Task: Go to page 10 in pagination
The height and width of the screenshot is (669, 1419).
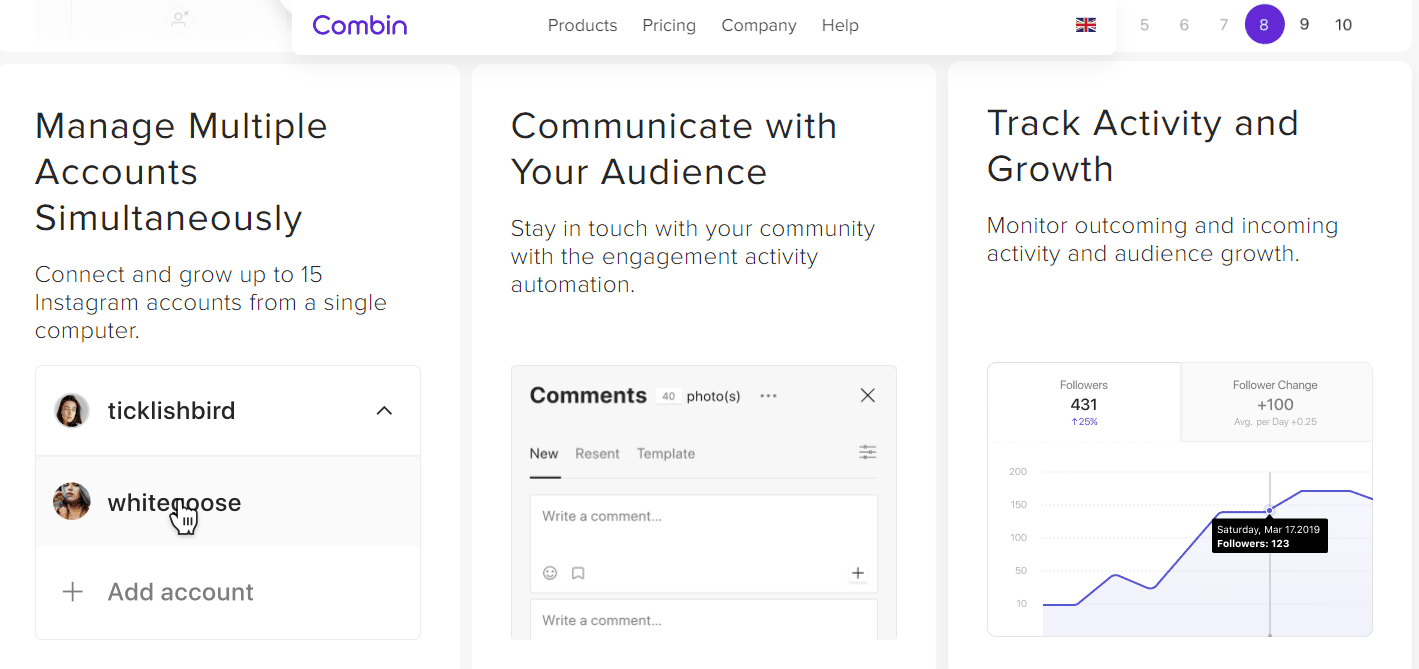Action: coord(1344,25)
